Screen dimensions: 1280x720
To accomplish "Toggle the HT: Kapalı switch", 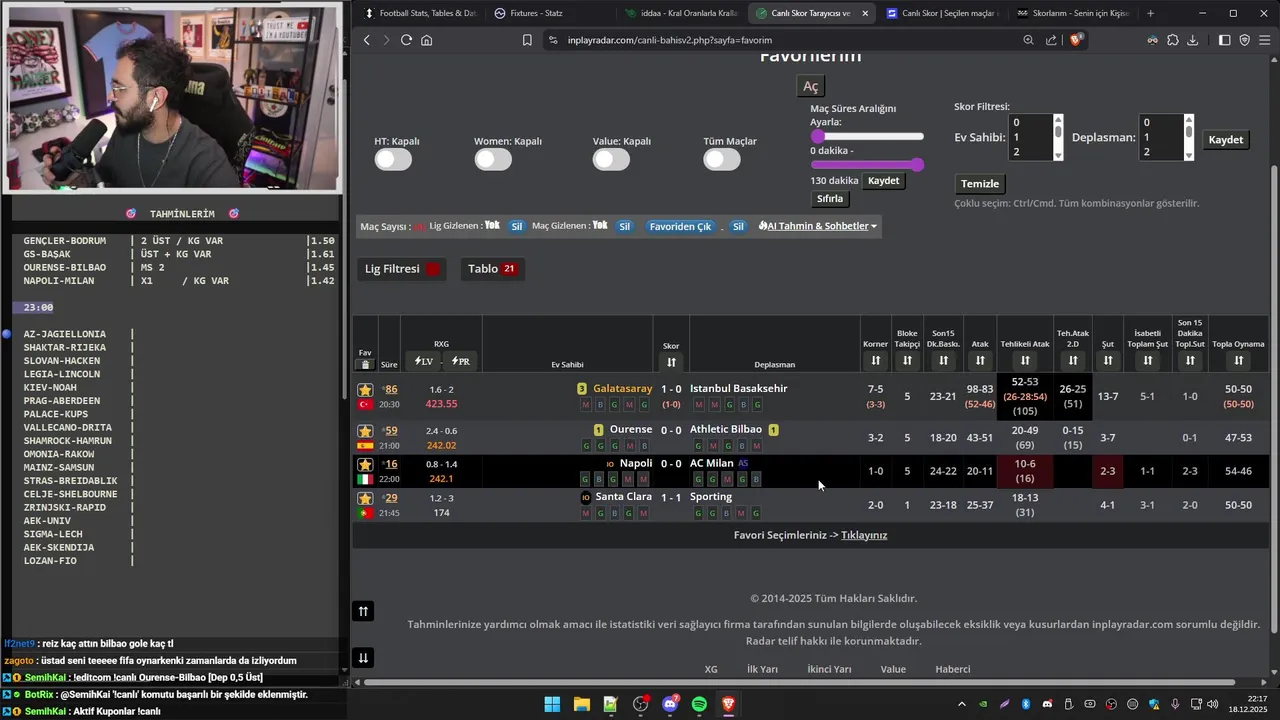I will [393, 159].
